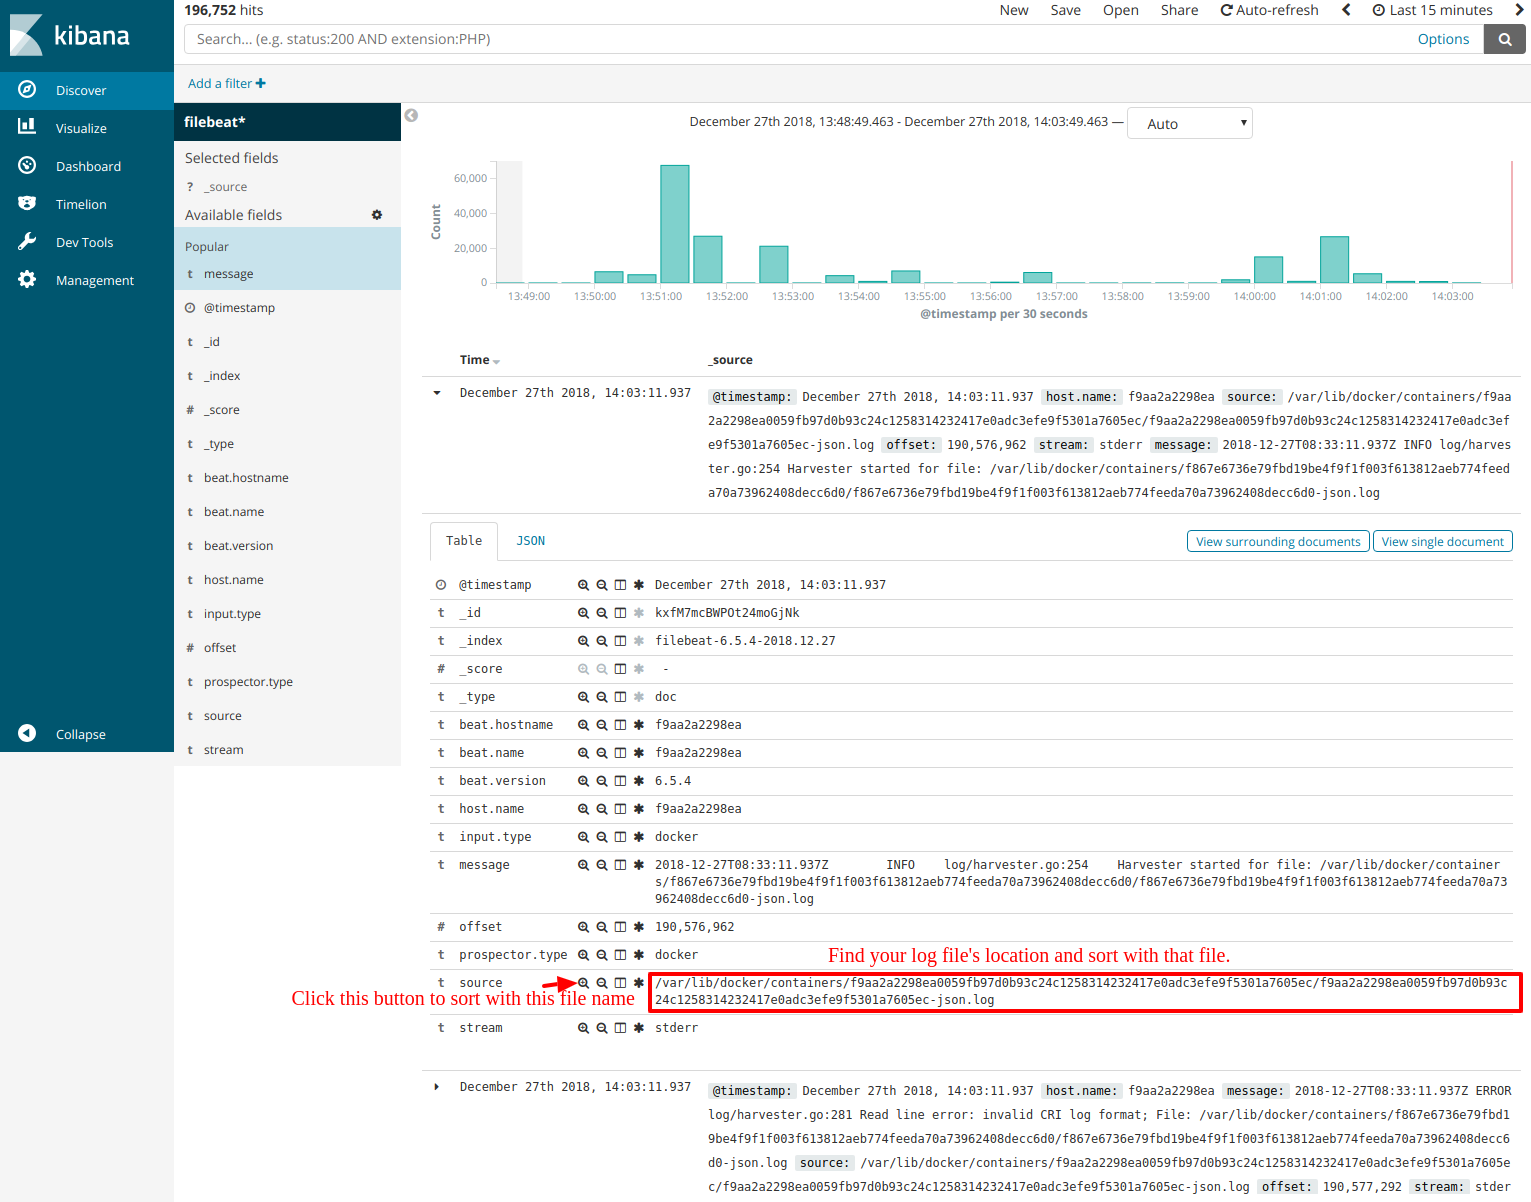Click filebeat-6.5.4-2018.12.27 index value
This screenshot has width=1531, height=1202.
point(745,641)
